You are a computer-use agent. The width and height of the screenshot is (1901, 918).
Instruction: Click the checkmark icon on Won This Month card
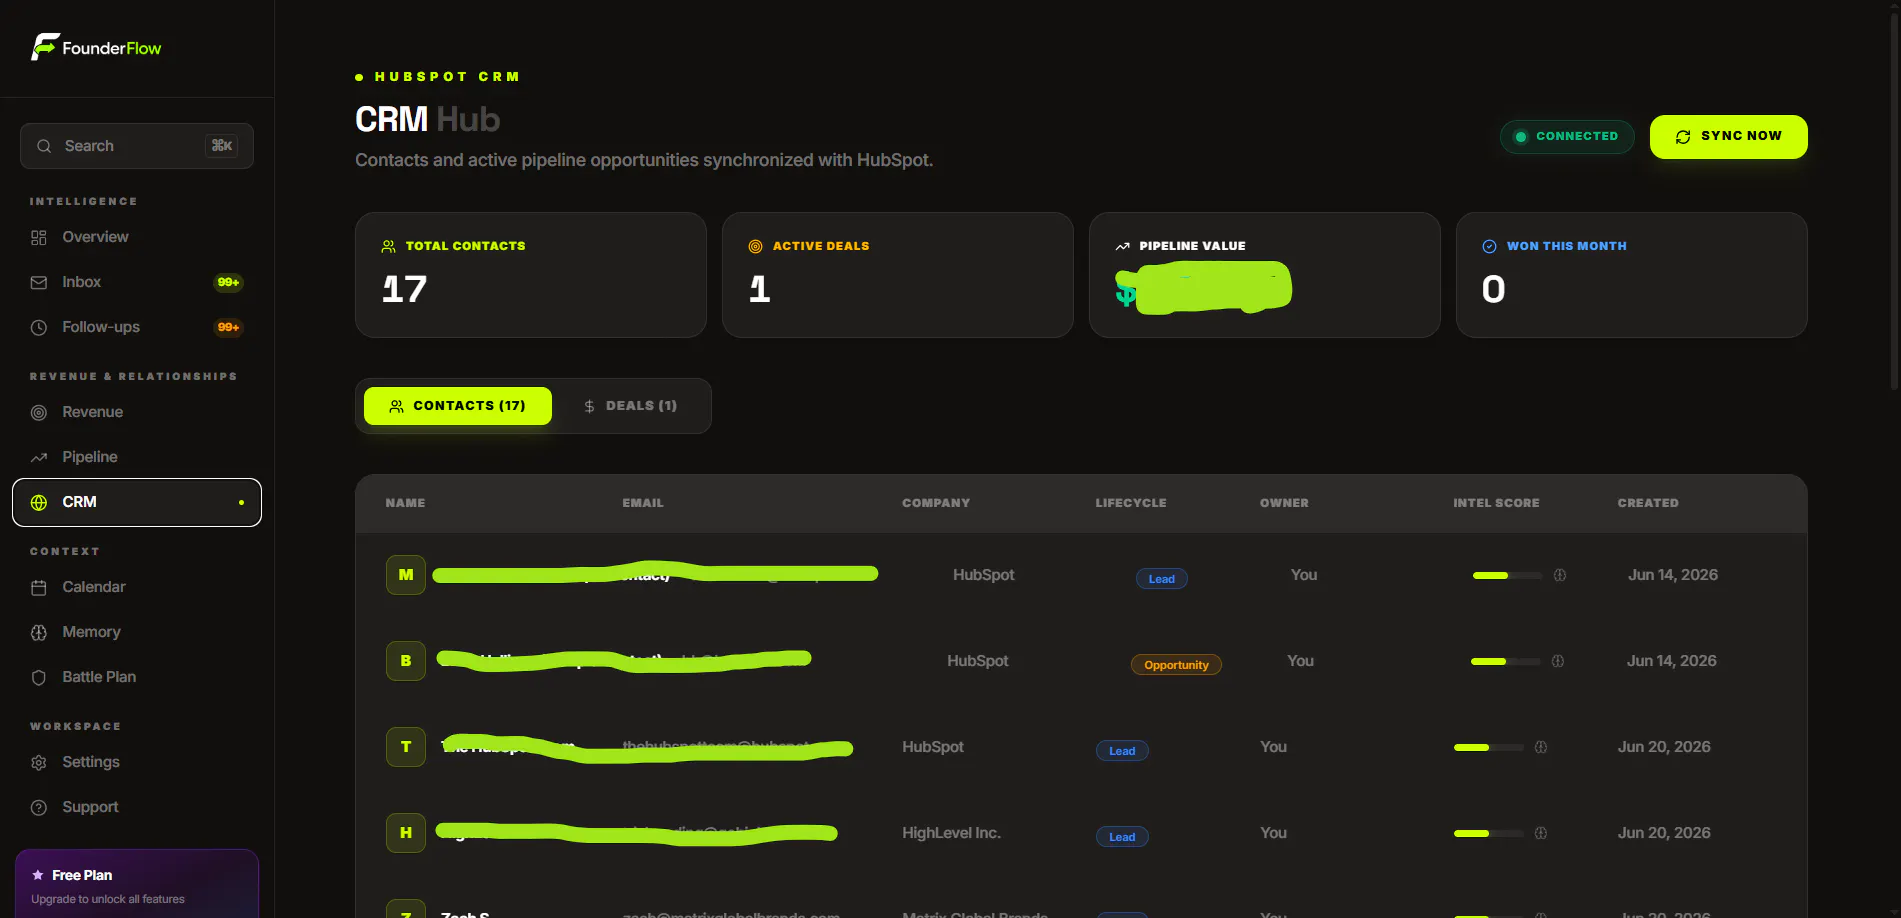click(1490, 246)
